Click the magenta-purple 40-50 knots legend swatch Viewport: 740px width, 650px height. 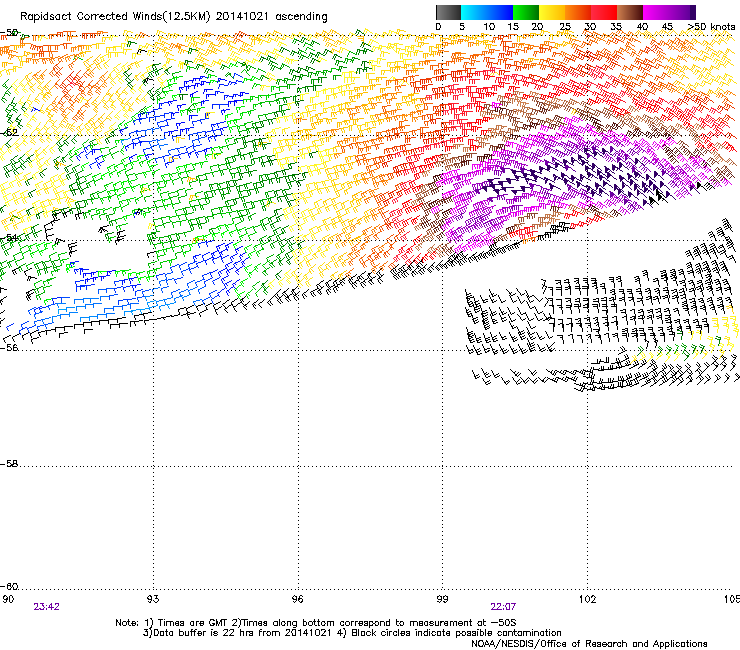pos(669,12)
